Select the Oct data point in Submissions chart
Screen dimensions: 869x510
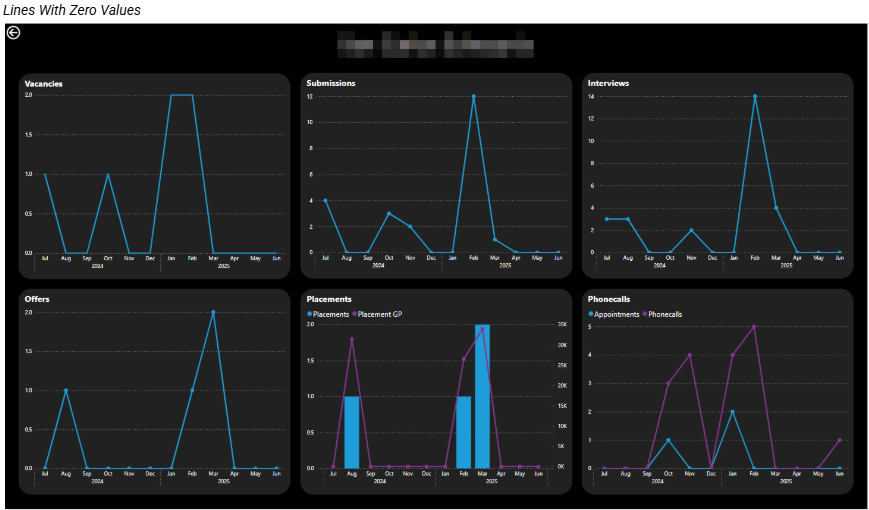[389, 213]
